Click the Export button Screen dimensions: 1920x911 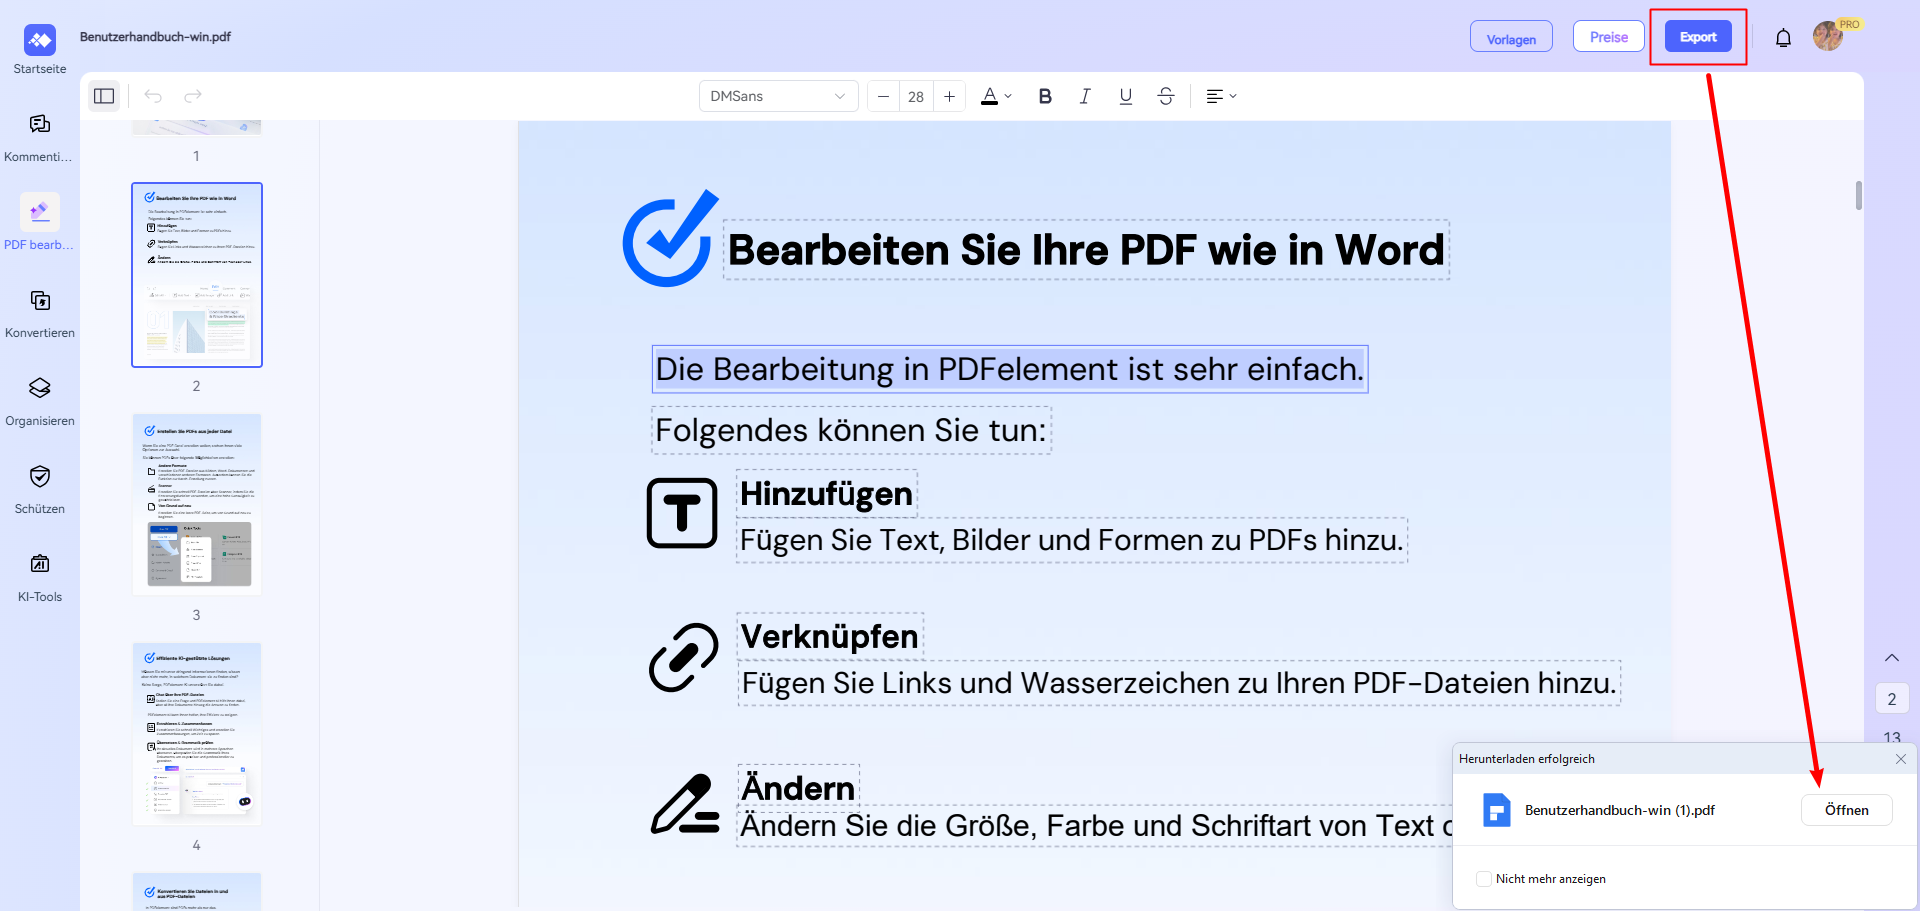(x=1698, y=37)
